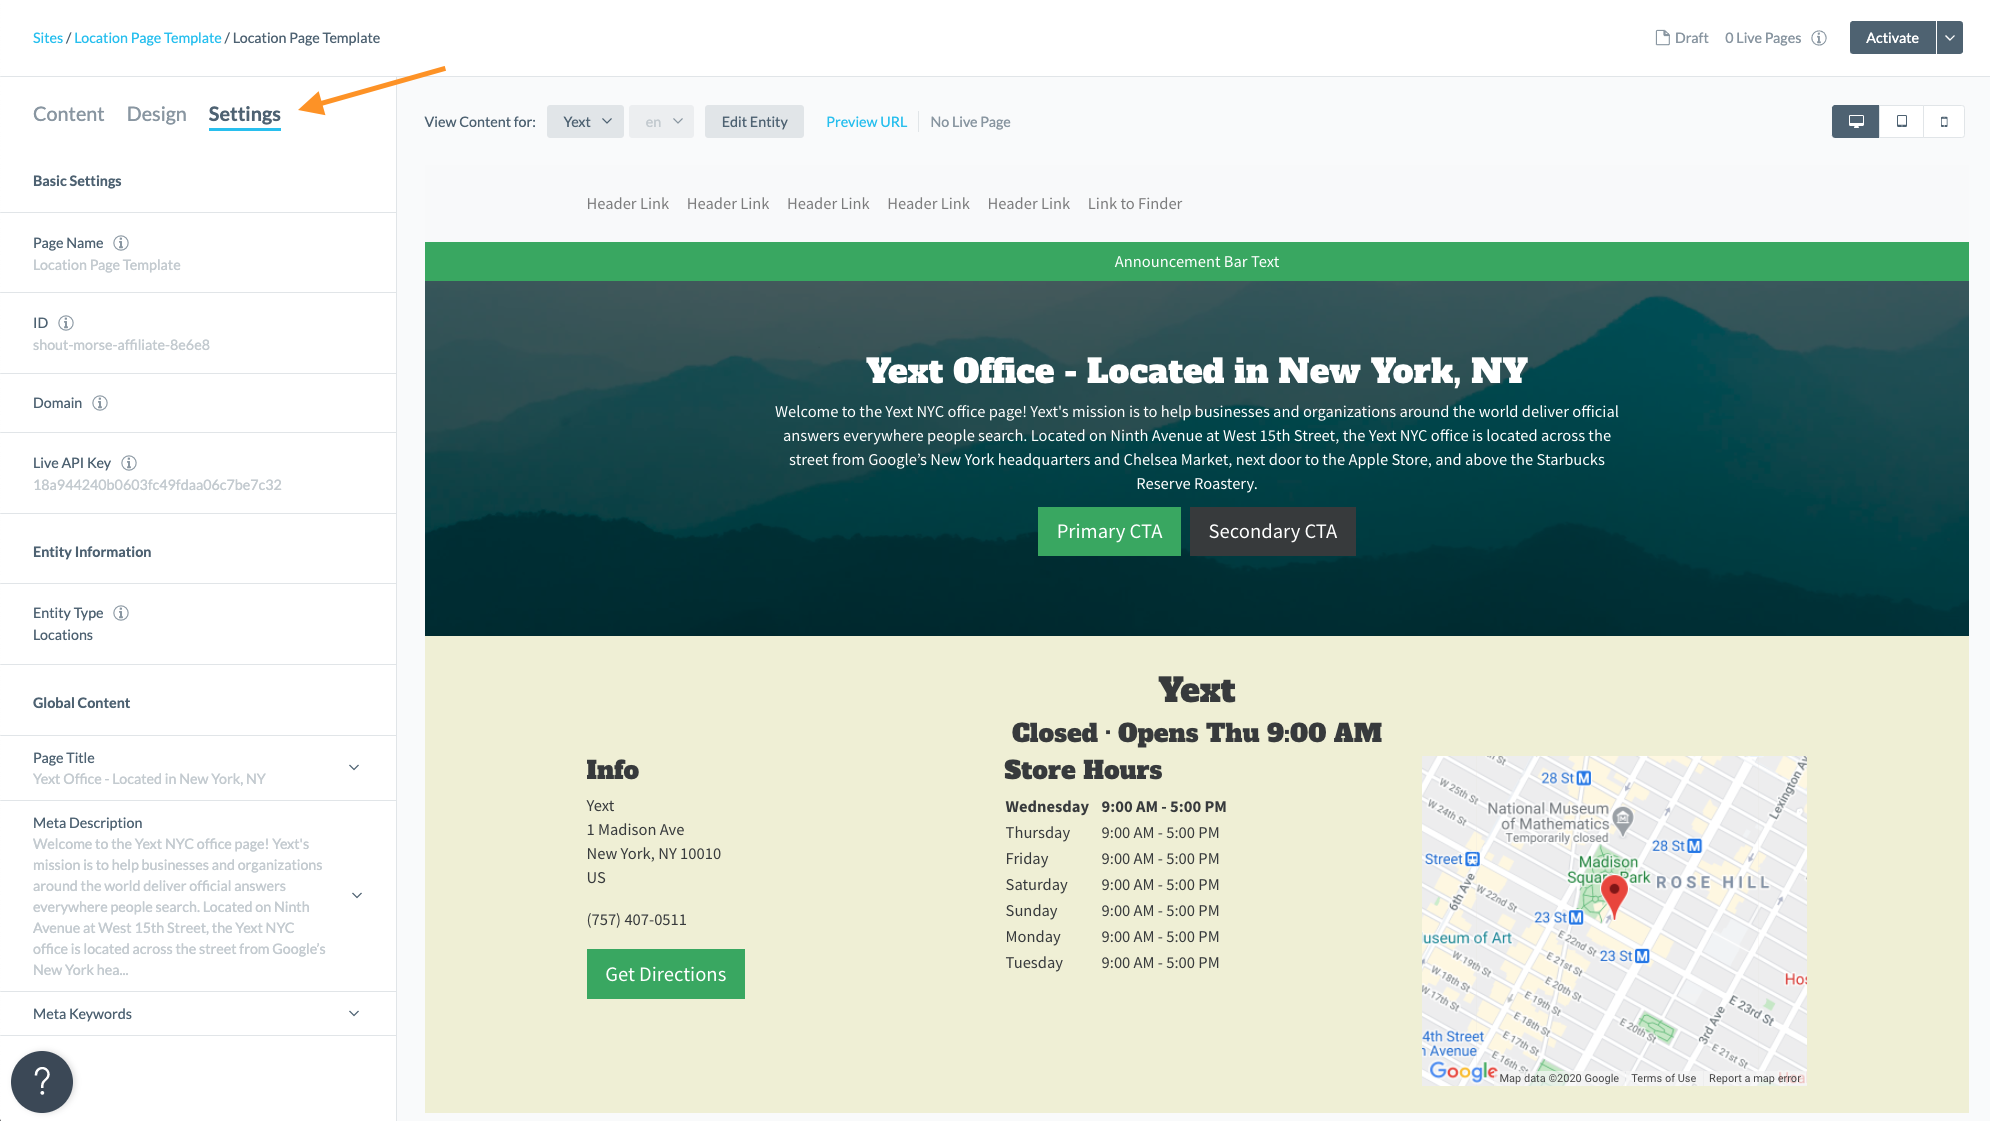1990x1121 pixels.
Task: Switch to the Design tab
Action: (156, 114)
